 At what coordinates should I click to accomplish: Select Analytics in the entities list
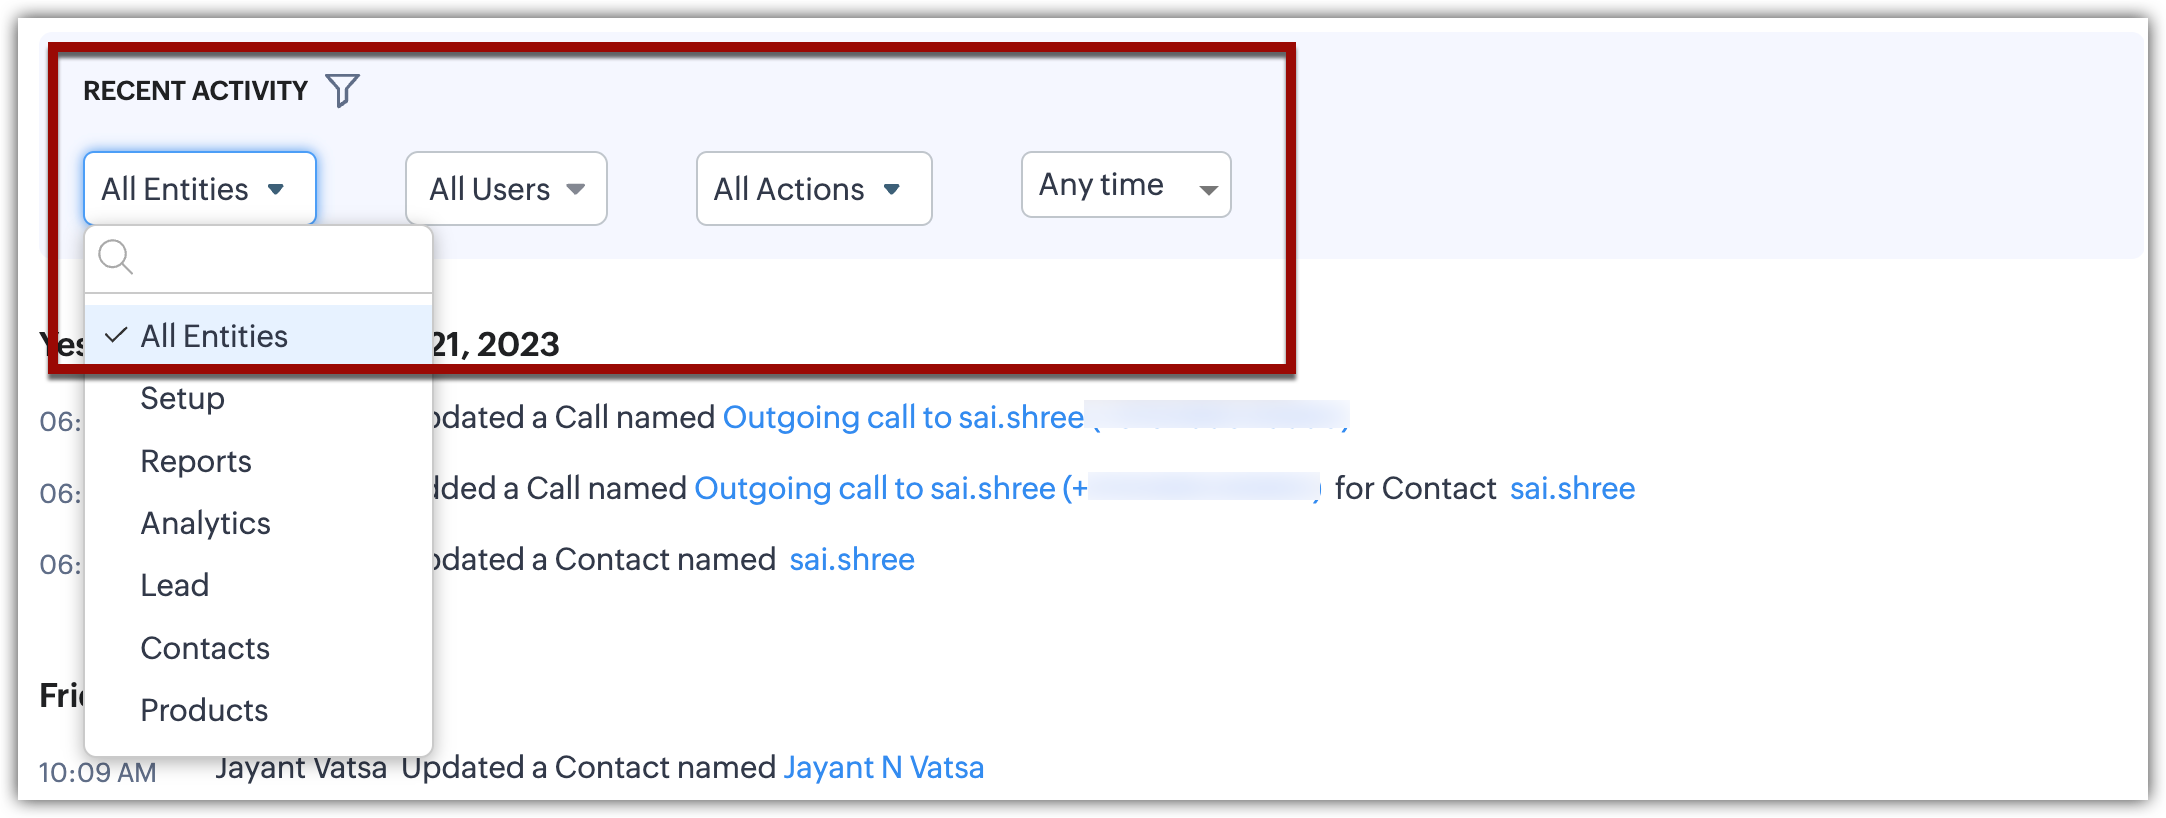pos(206,523)
